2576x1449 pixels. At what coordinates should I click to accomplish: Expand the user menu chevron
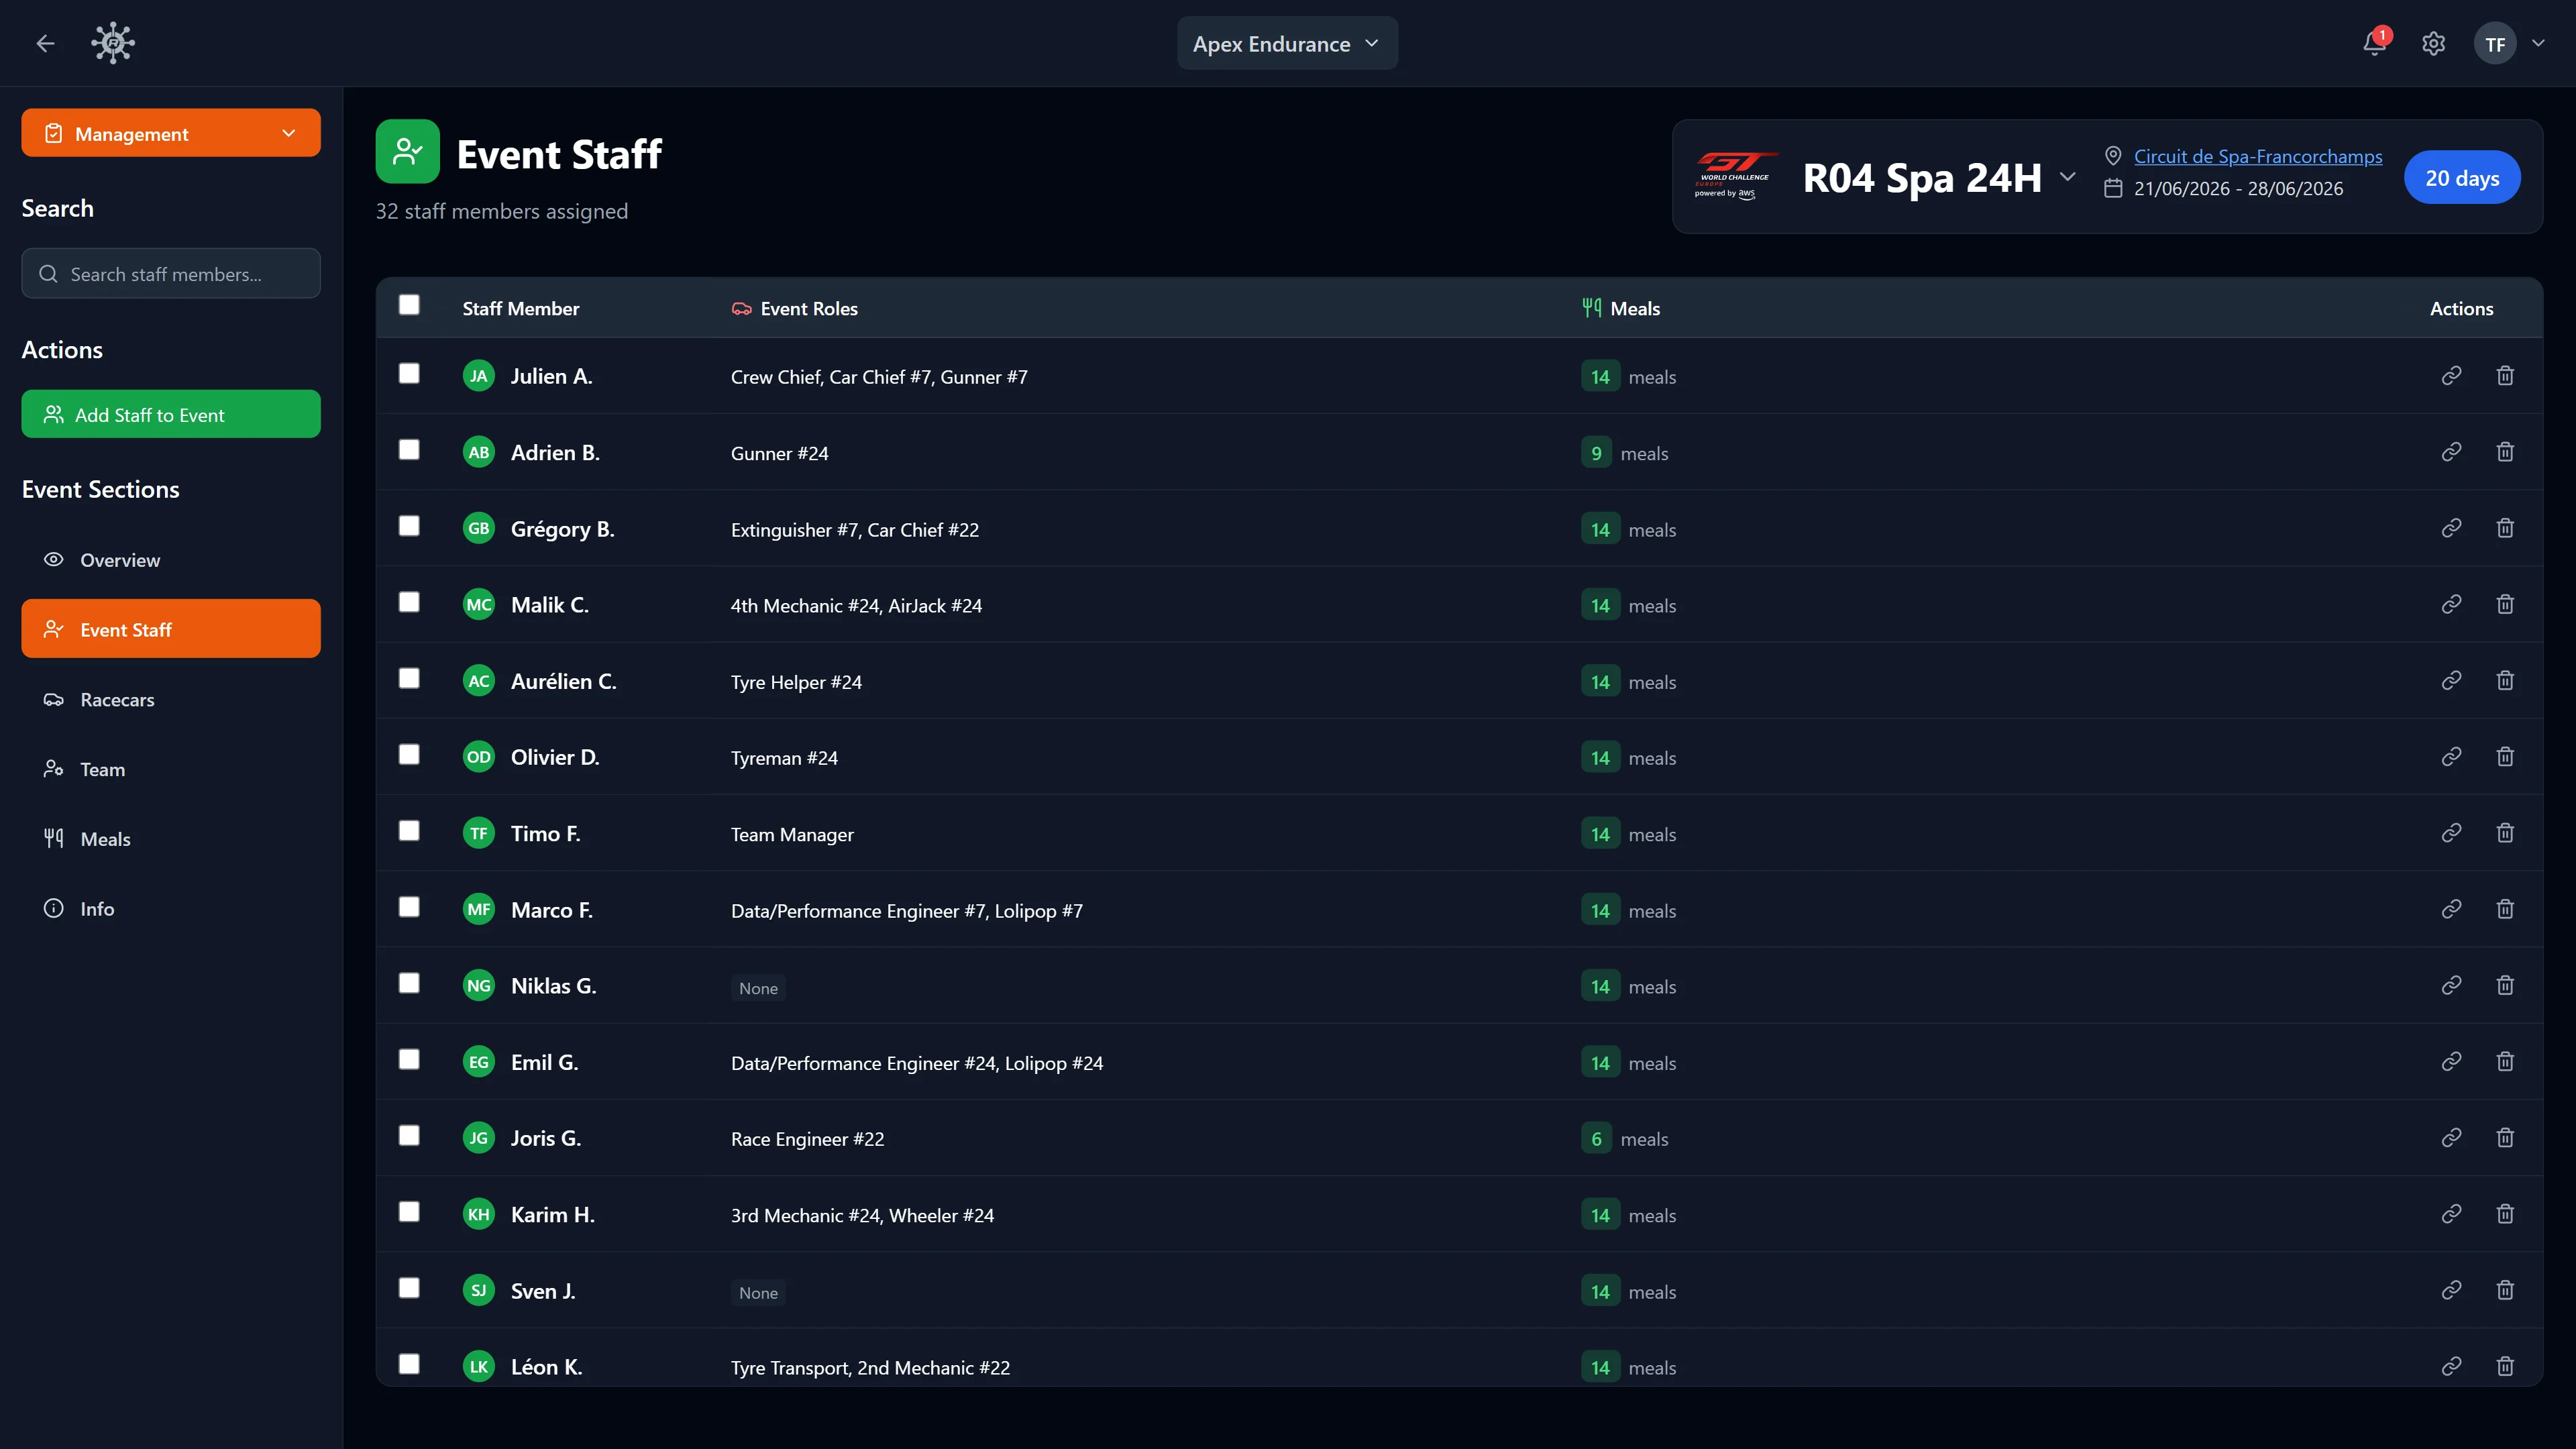tap(2538, 43)
